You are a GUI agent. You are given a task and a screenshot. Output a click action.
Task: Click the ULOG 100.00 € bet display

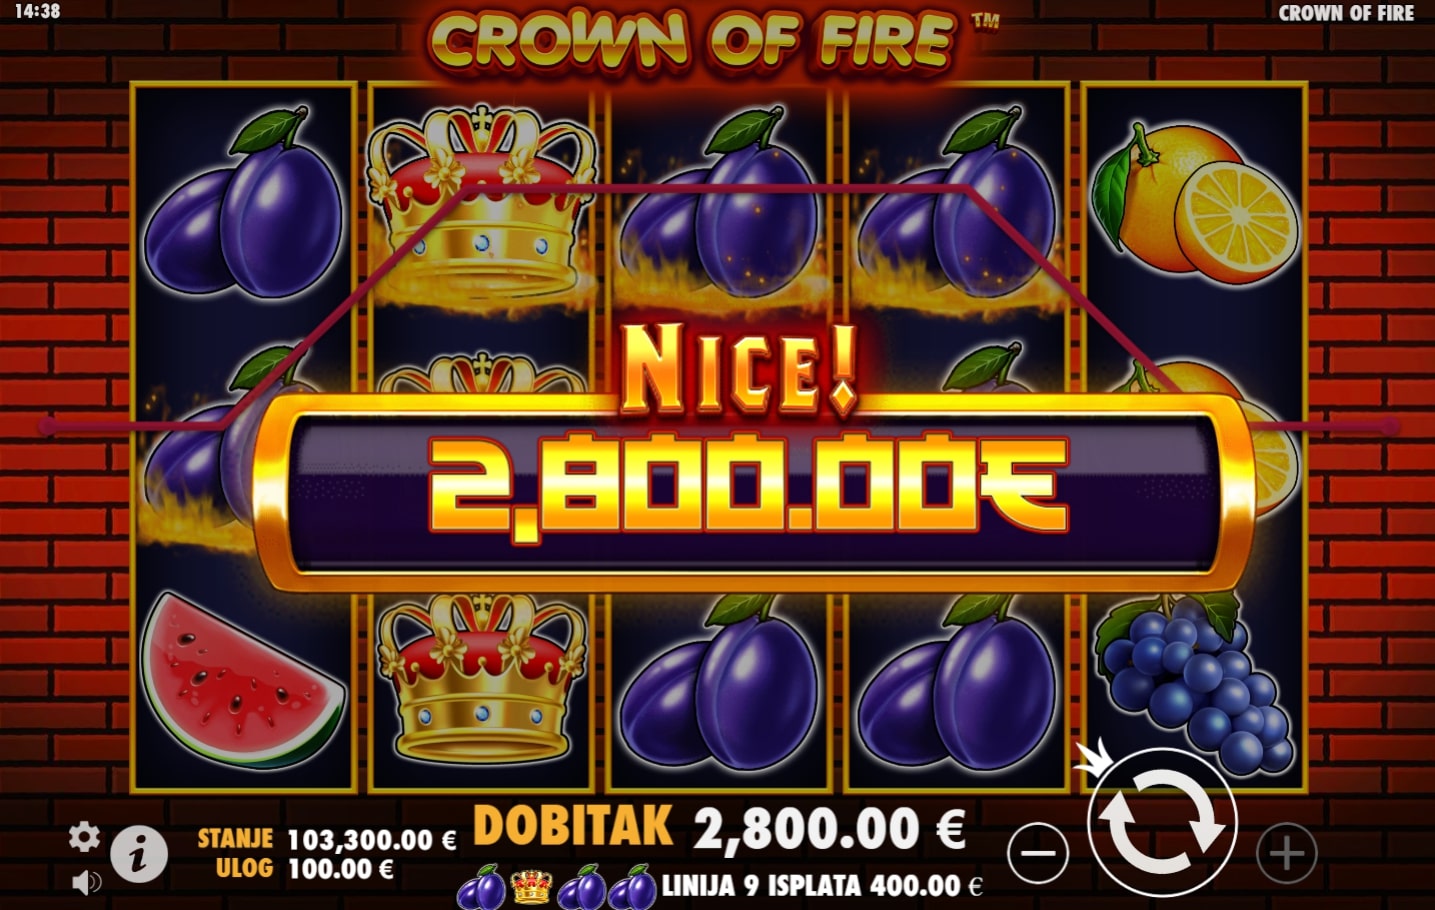point(304,869)
